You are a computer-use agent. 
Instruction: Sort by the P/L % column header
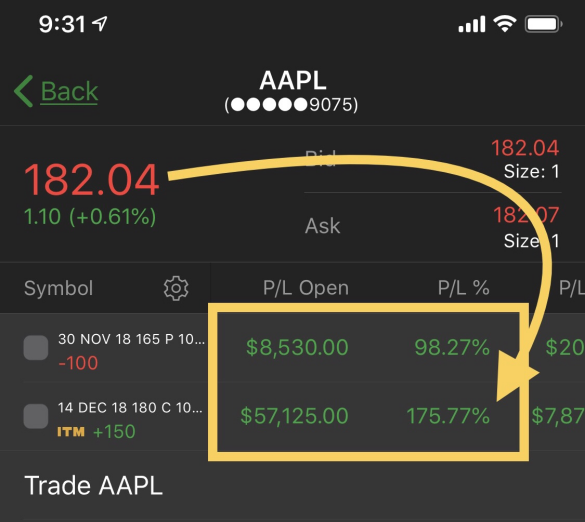(x=463, y=288)
